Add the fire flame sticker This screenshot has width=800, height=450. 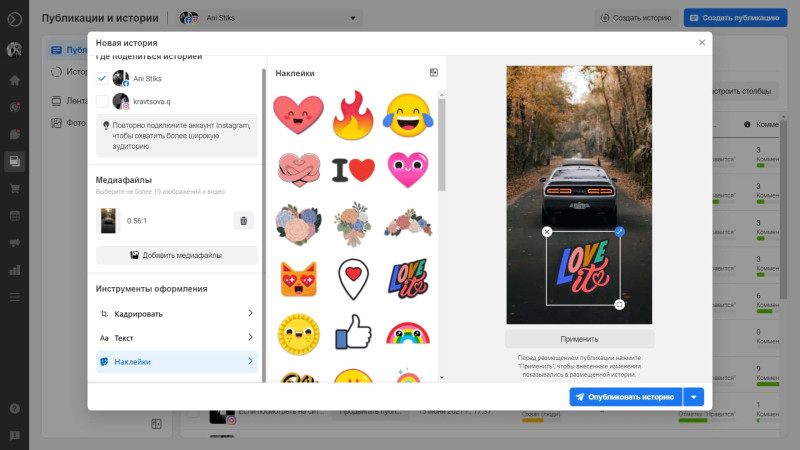click(353, 115)
